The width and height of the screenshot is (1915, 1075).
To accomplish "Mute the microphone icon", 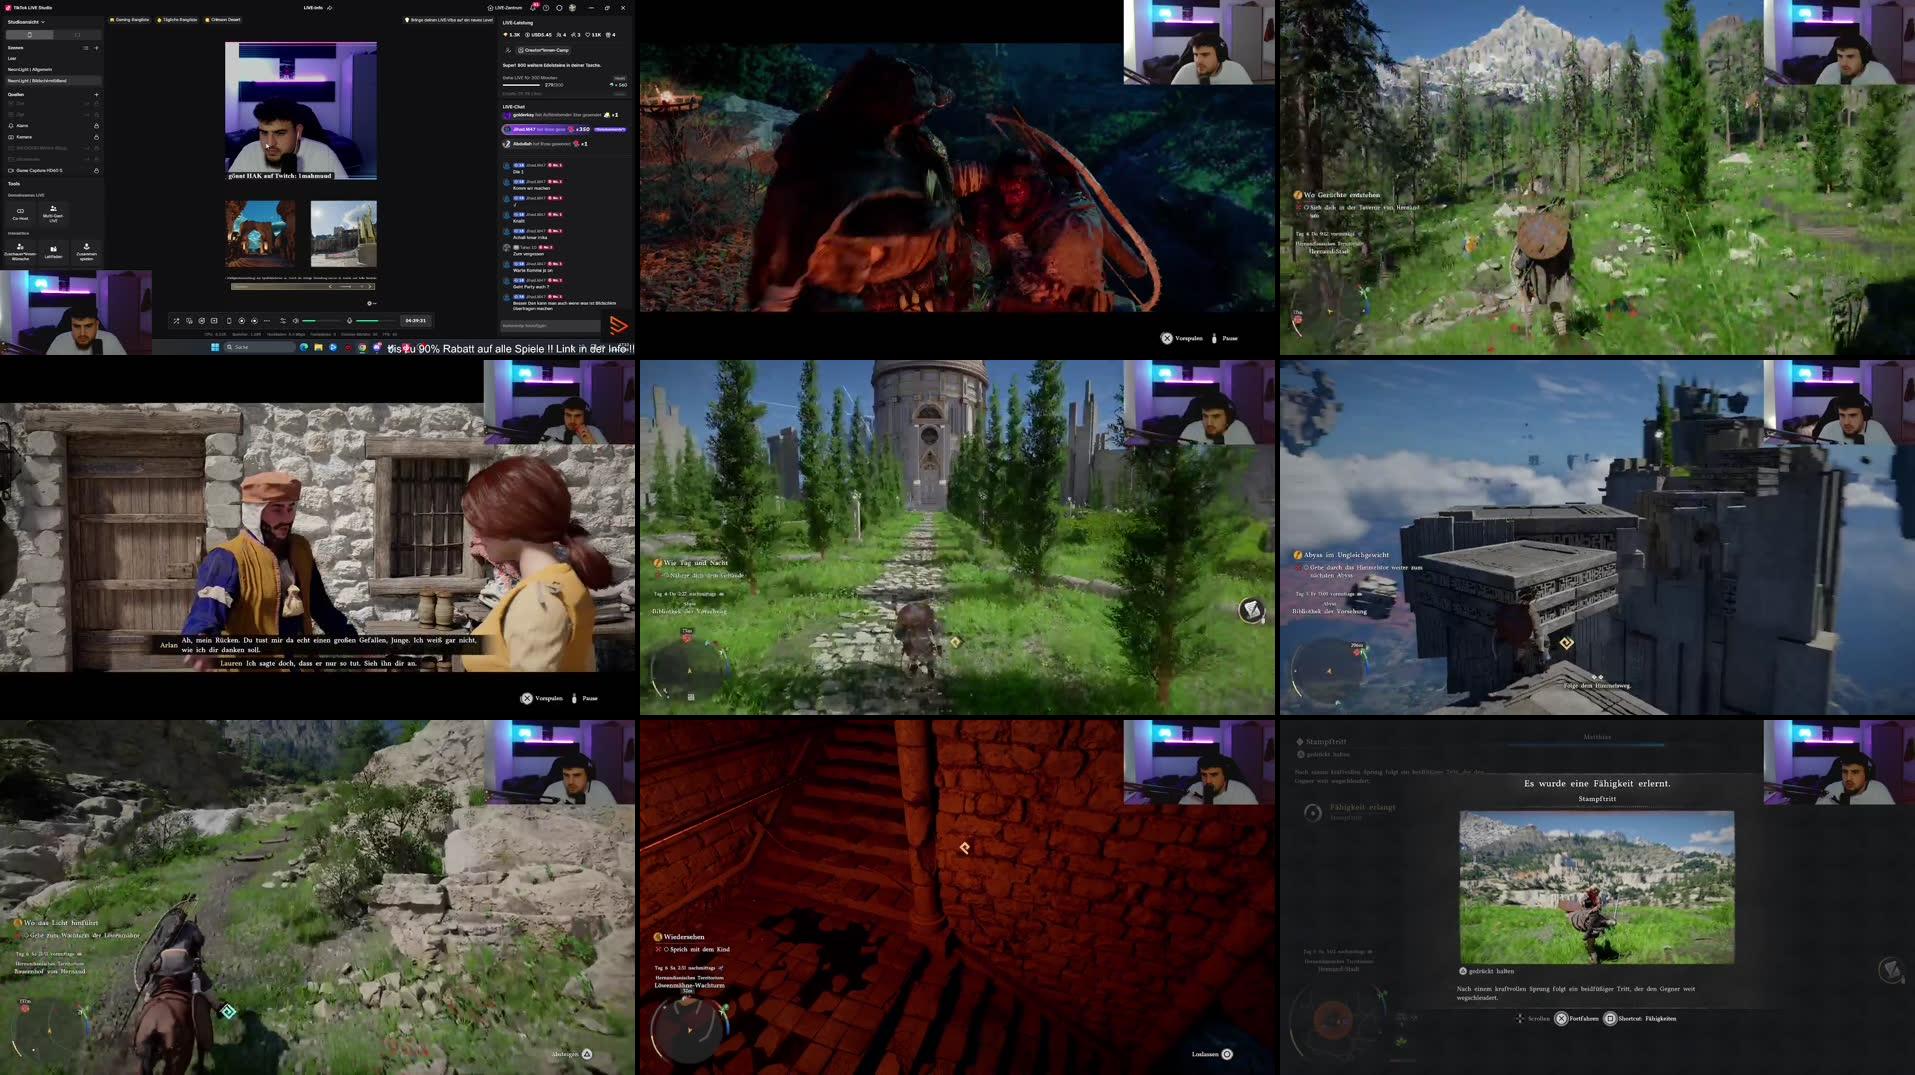I will tap(349, 321).
